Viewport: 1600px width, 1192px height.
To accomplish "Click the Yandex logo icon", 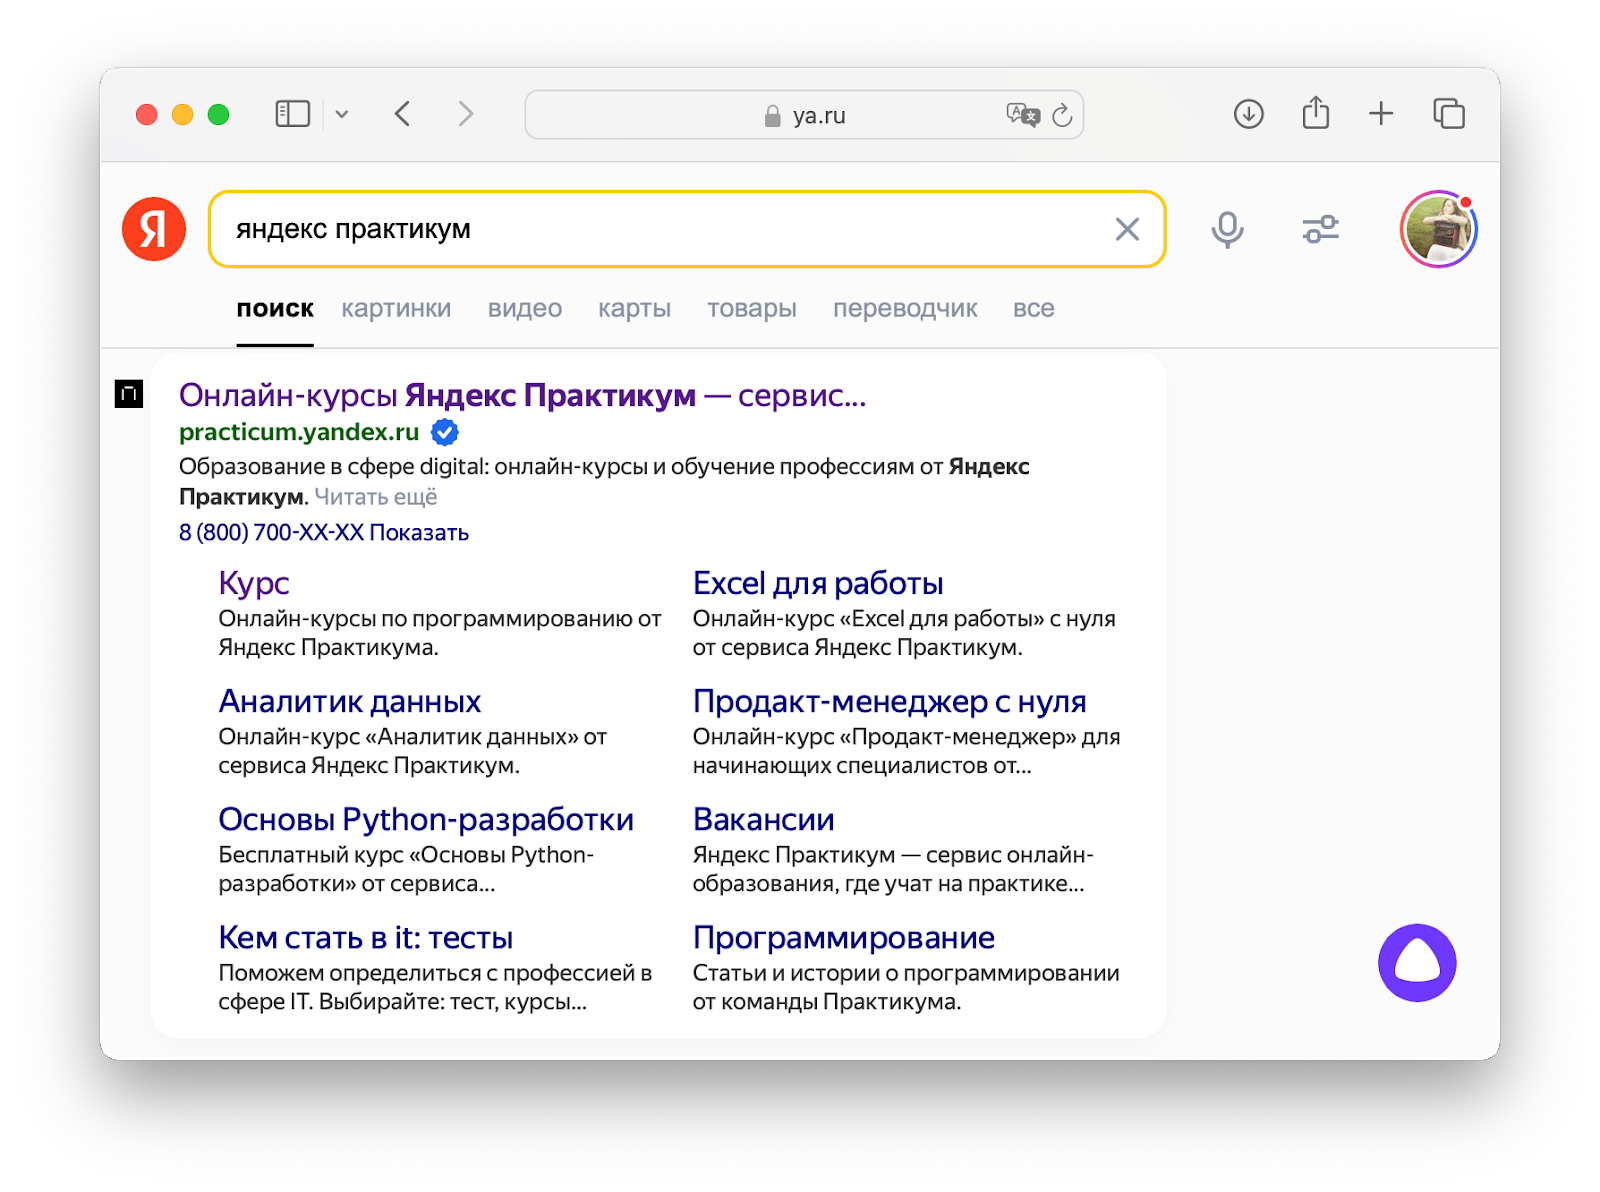I will (155, 229).
